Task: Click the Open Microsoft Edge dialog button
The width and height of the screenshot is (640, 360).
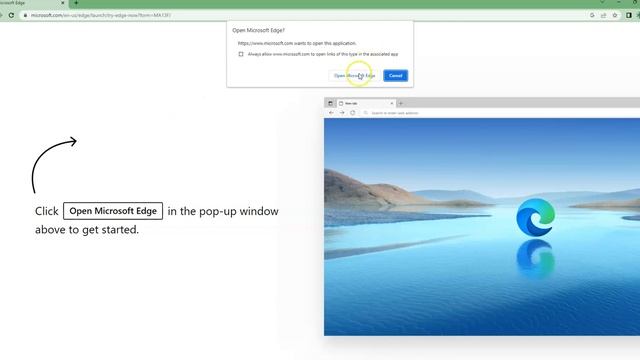Action: (354, 76)
